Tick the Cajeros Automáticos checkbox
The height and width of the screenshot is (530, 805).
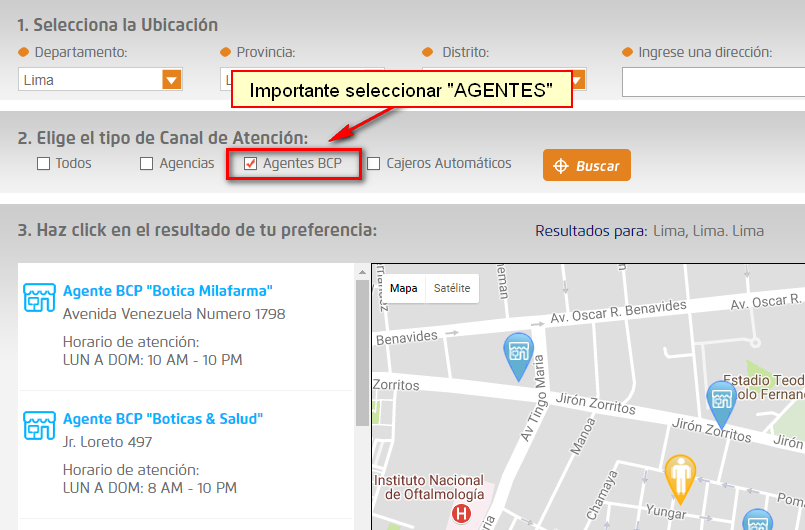pos(374,164)
